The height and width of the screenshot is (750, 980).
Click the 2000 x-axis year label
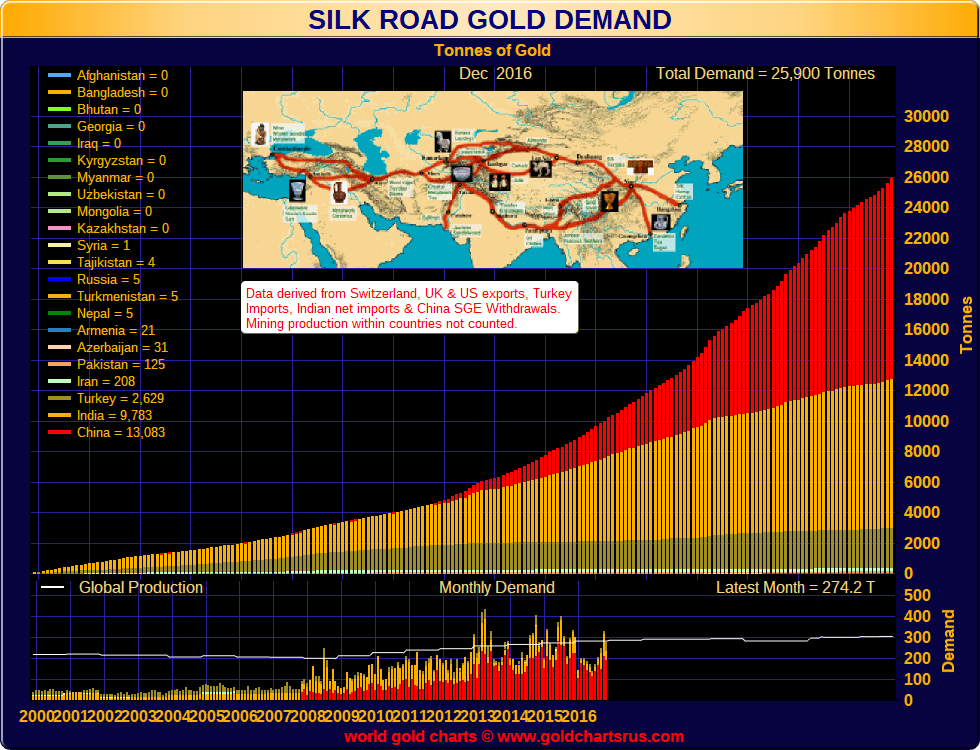click(37, 716)
